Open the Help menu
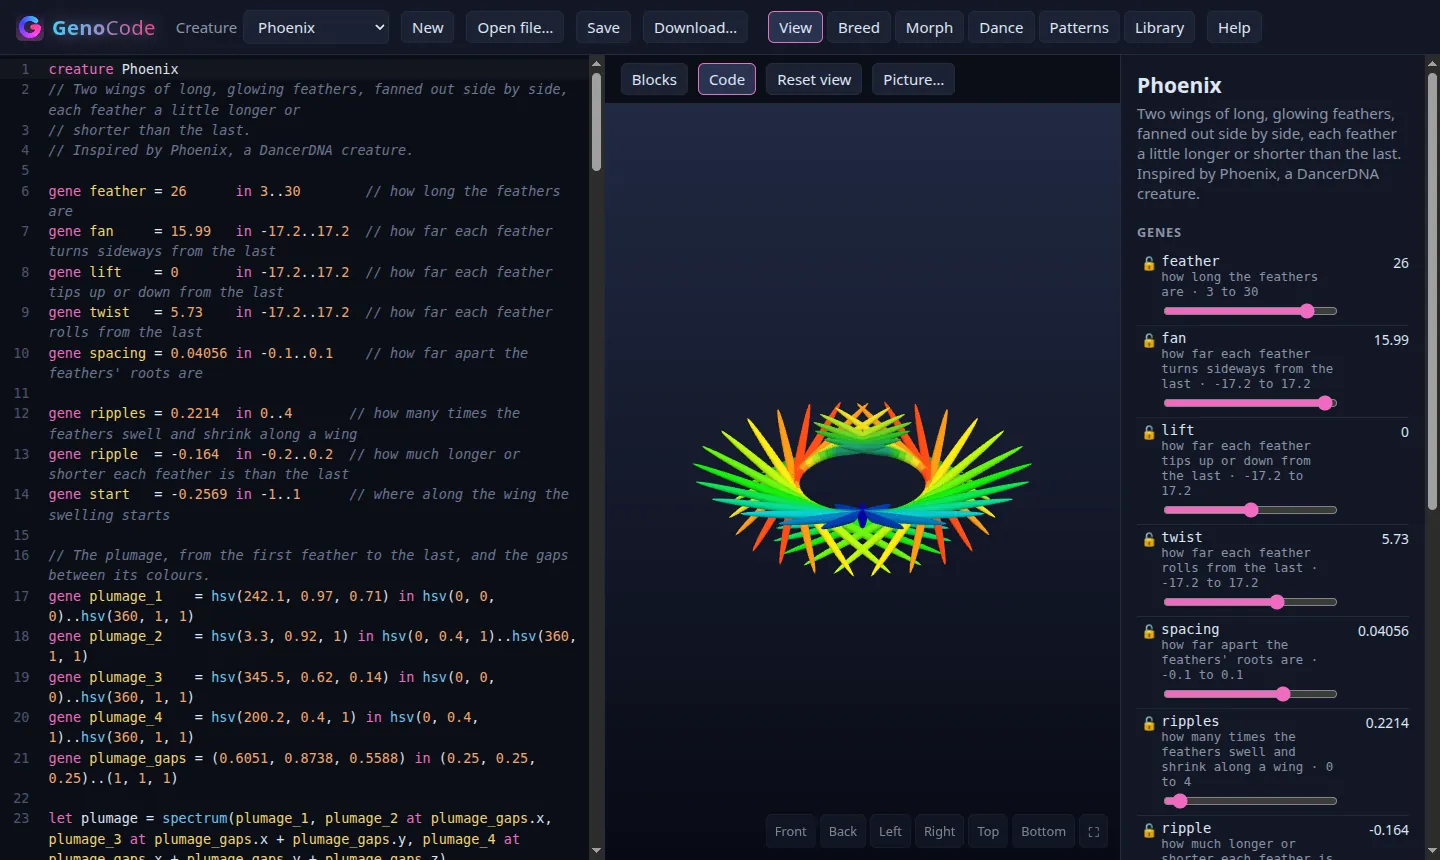1440x860 pixels. pos(1234,28)
